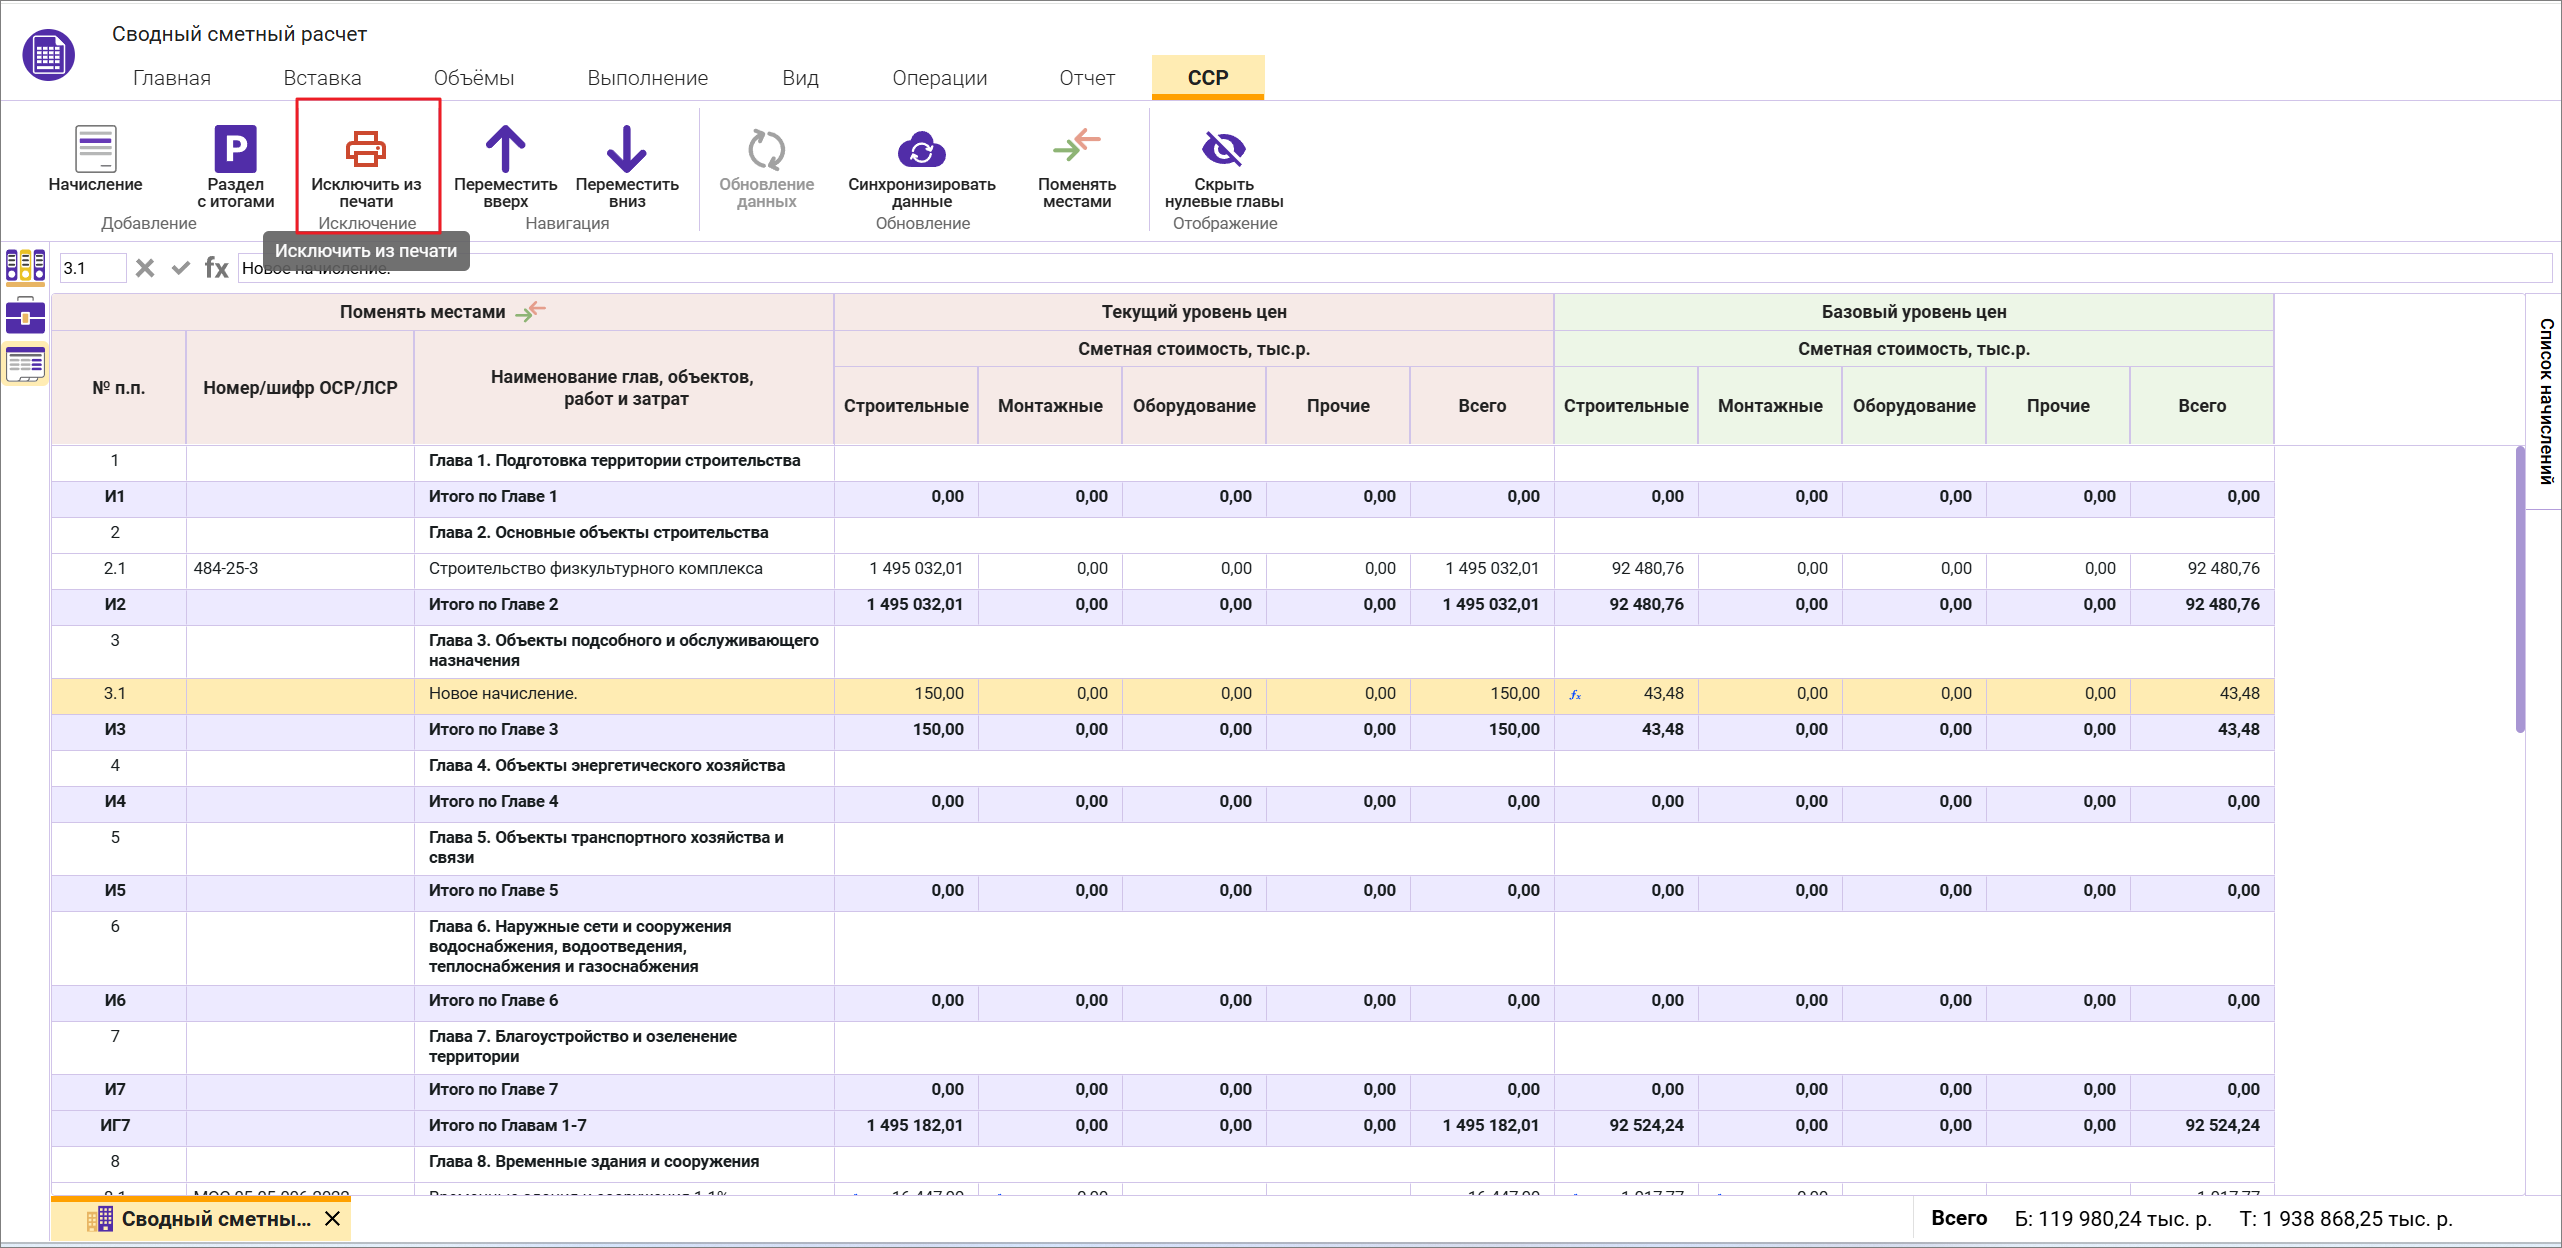Image resolution: width=2562 pixels, height=1248 pixels.
Task: Toggle Скрыть нулевые главы eye icon
Action: click(1223, 149)
